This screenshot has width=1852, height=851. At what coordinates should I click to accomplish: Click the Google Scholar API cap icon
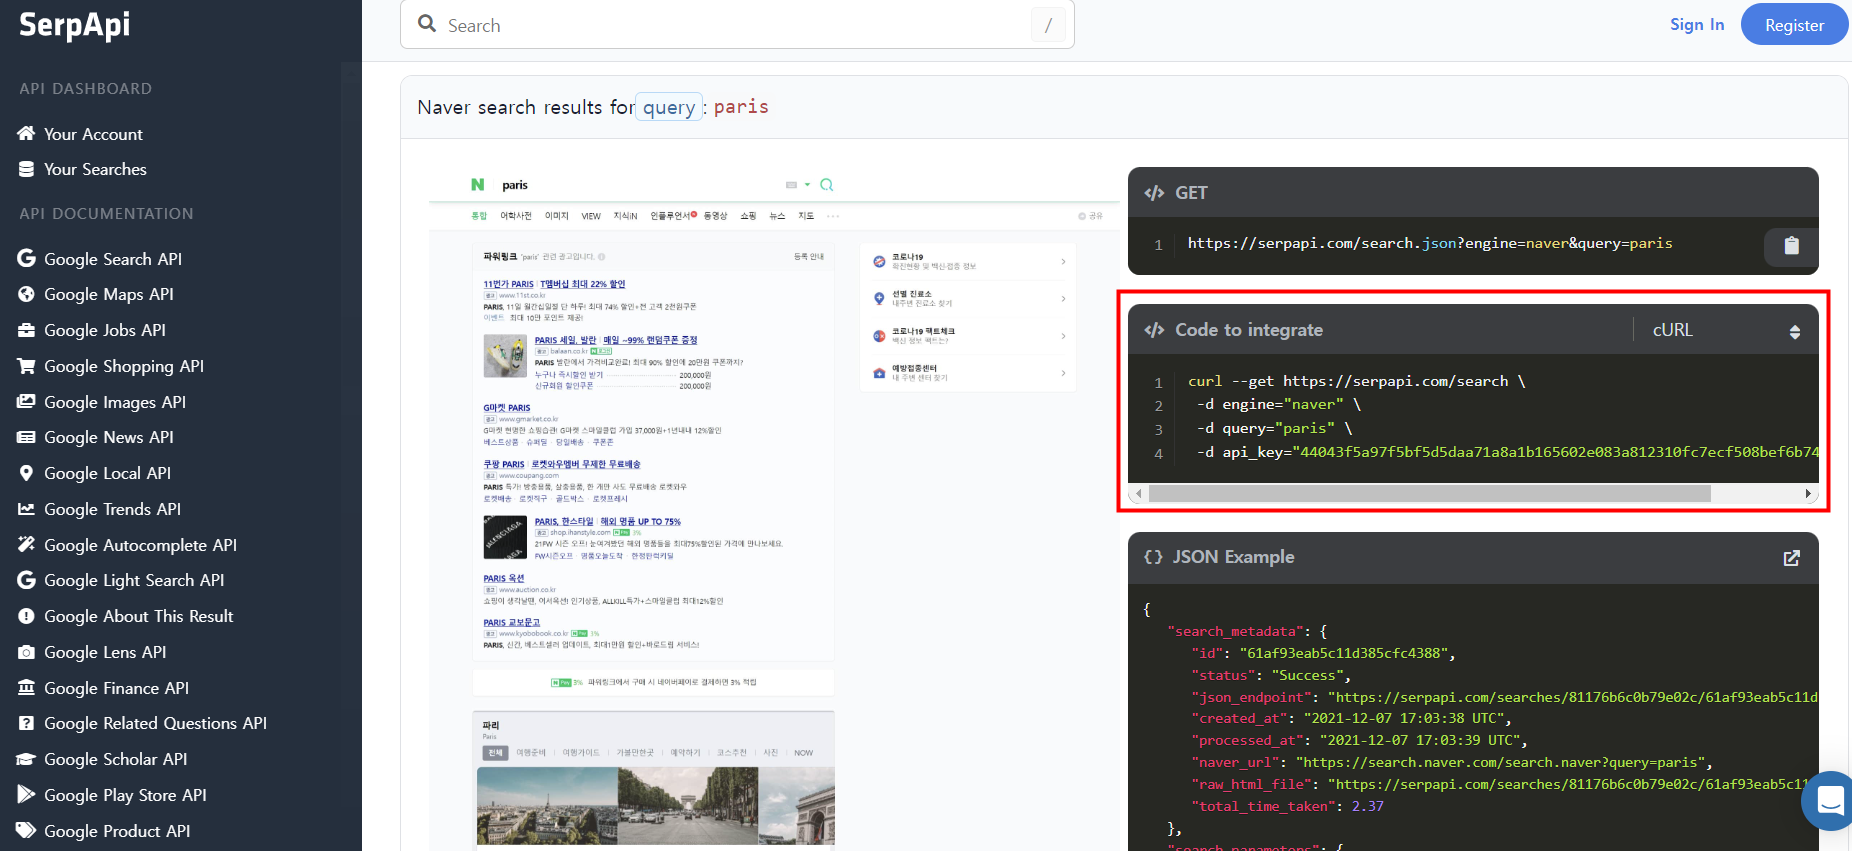pyautogui.click(x=26, y=759)
